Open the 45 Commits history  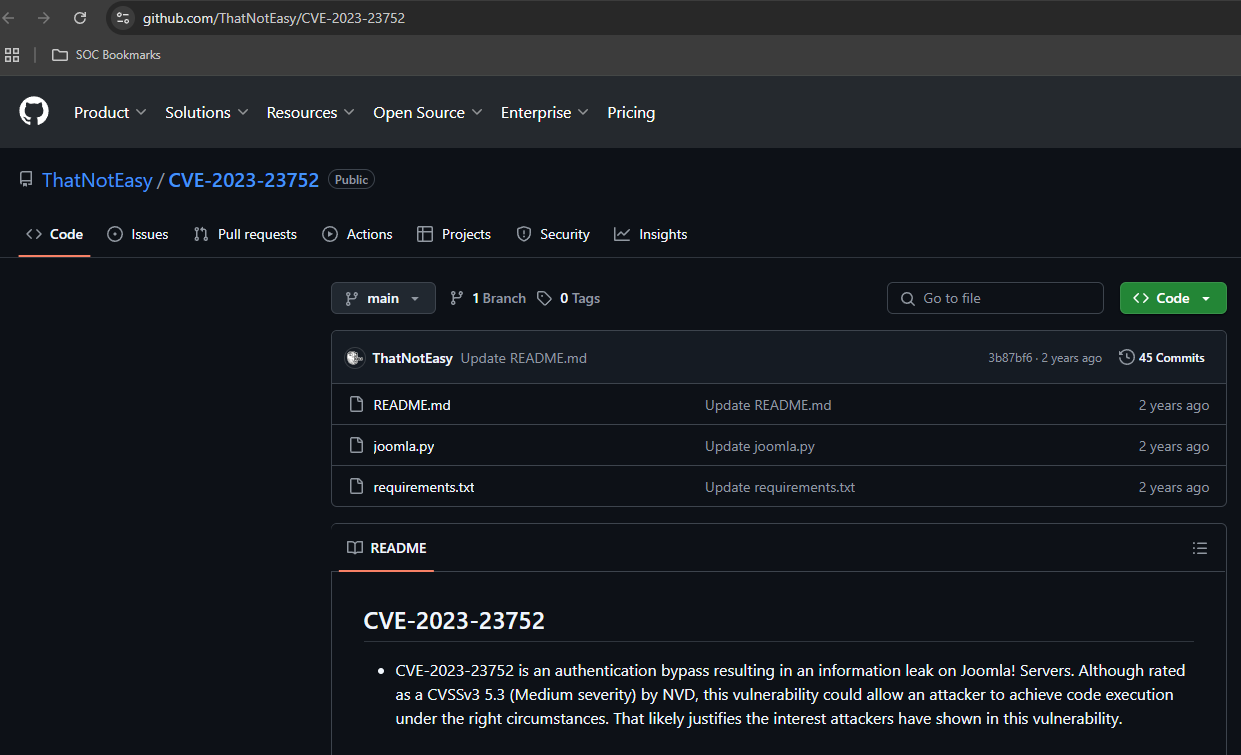[1162, 358]
